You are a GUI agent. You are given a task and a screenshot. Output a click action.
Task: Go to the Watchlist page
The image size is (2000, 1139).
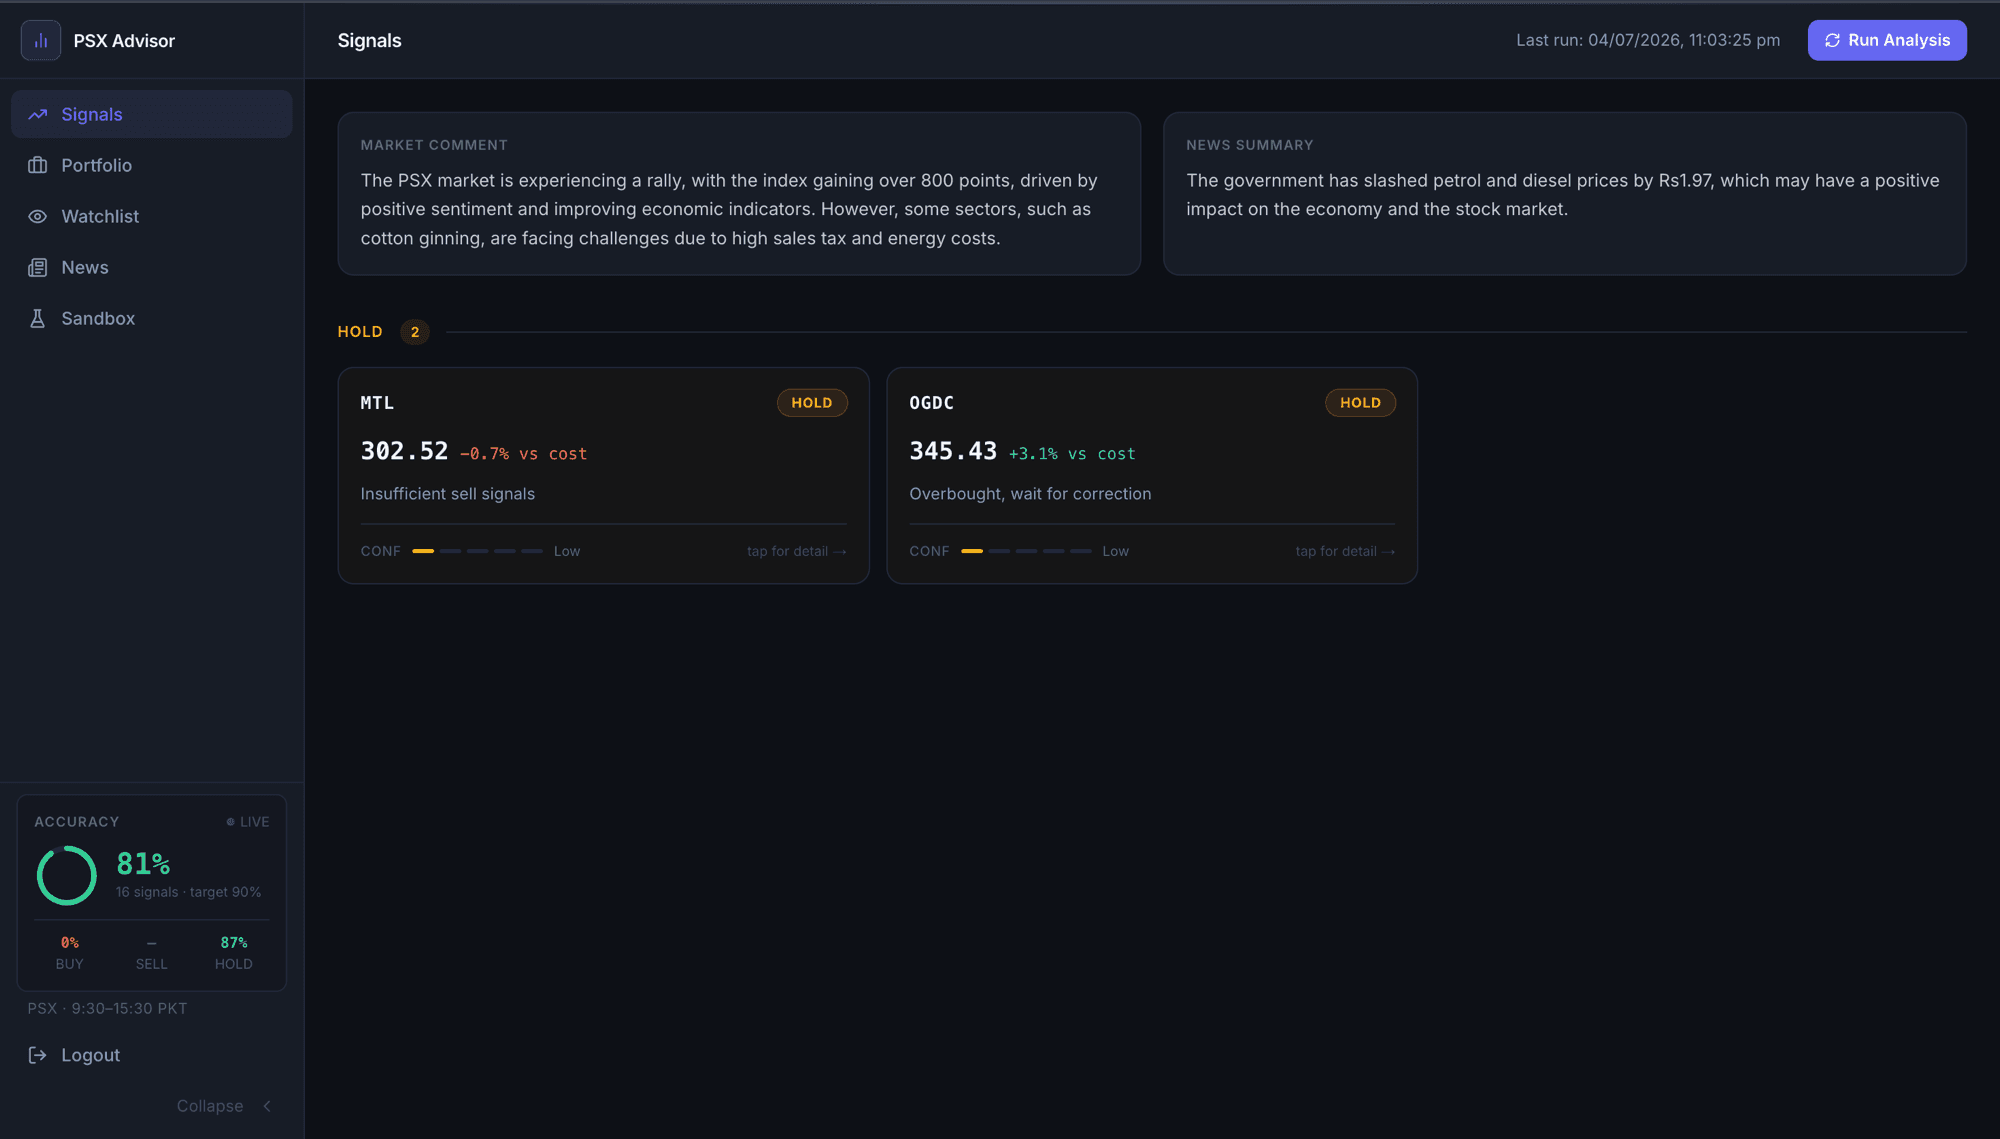point(152,216)
